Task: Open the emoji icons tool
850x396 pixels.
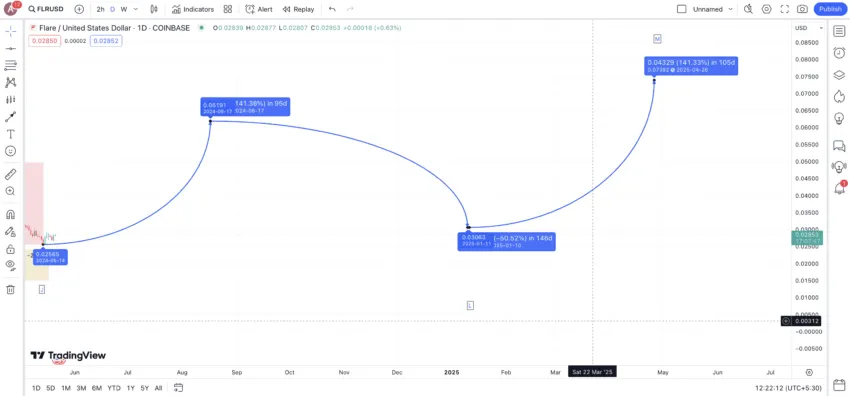Action: (x=10, y=151)
